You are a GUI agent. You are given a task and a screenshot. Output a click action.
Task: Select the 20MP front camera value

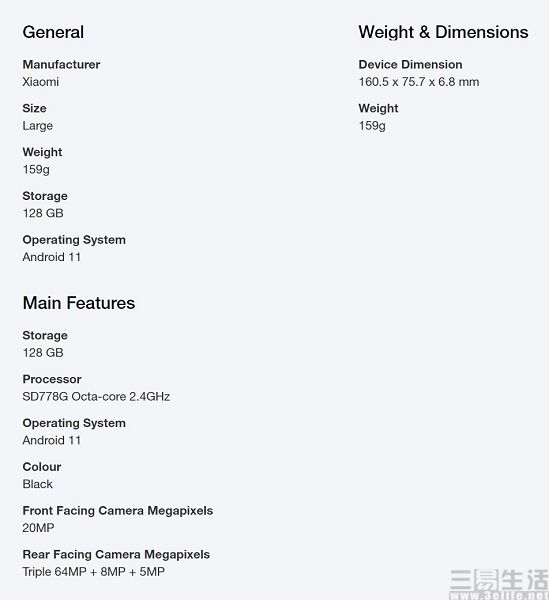tap(38, 528)
